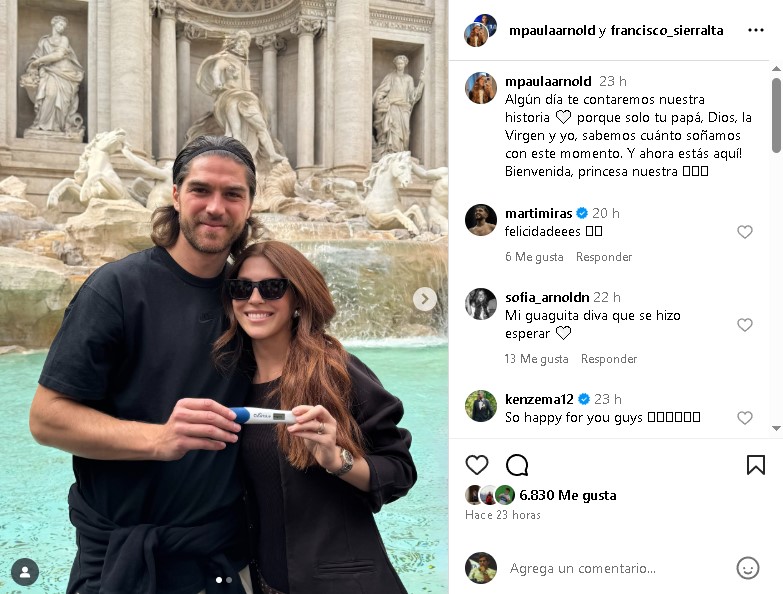Reply to the martimiras comment
The image size is (783, 594).
(604, 257)
